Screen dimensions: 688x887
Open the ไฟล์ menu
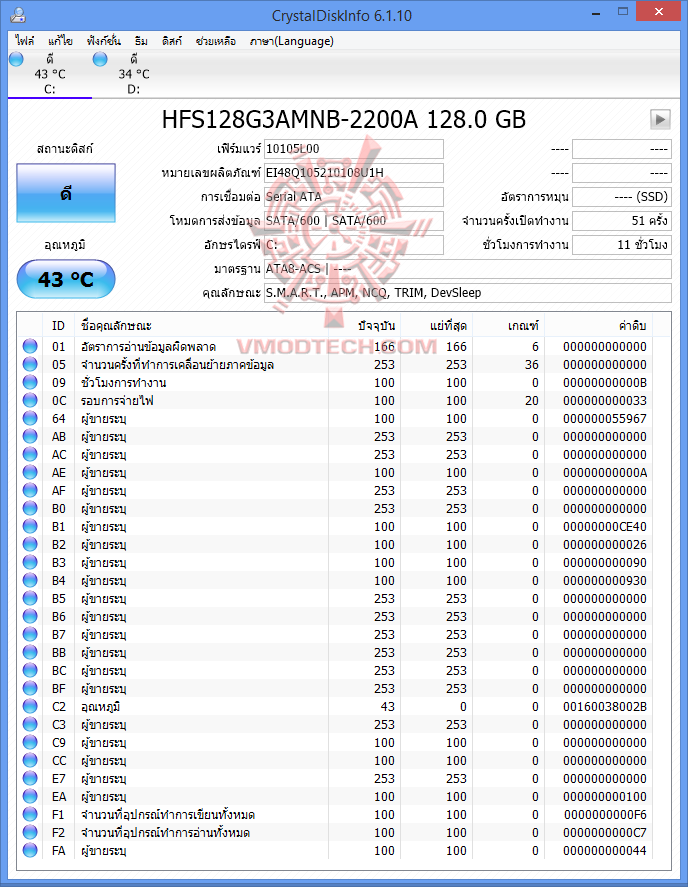click(x=25, y=41)
